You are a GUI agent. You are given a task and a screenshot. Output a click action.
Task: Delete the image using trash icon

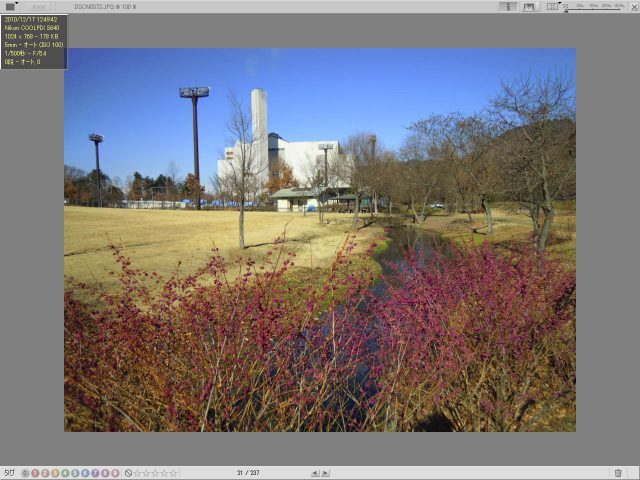coord(617,473)
